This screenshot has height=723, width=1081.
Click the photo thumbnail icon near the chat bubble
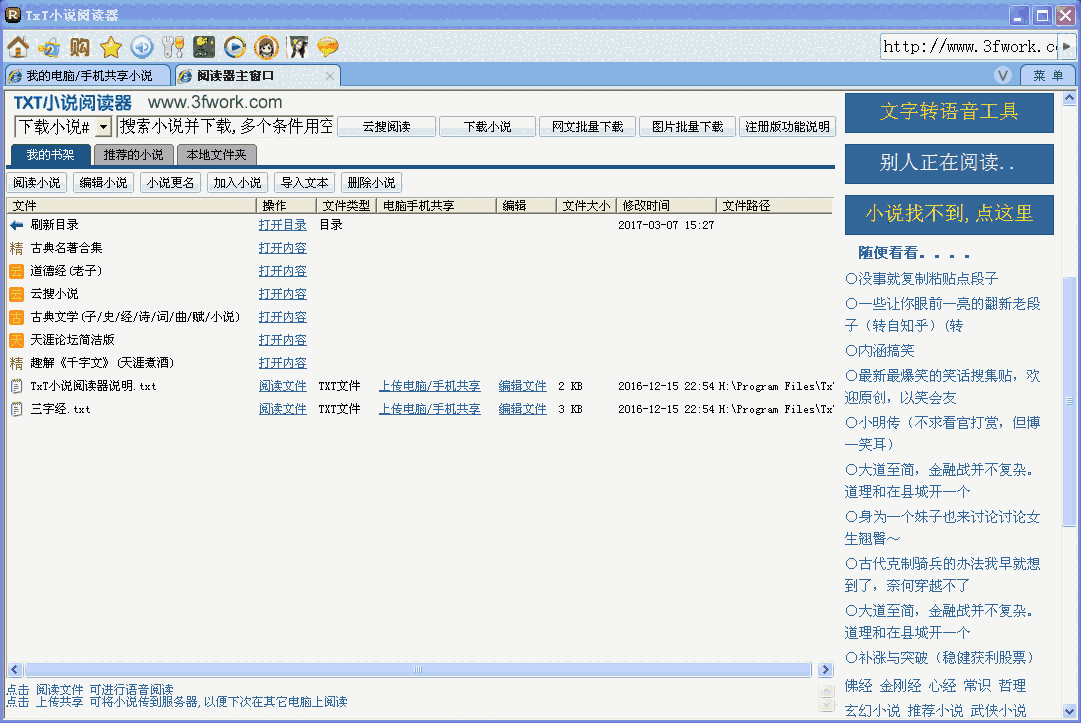tap(296, 46)
